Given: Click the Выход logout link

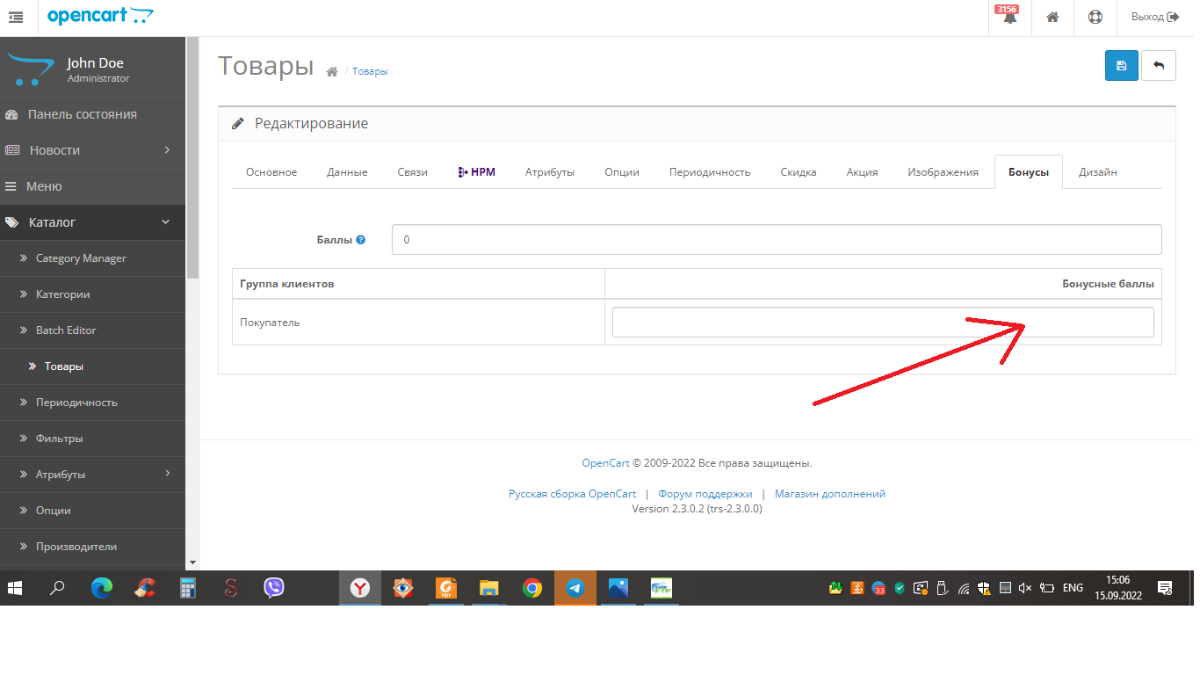Looking at the screenshot, I should click(1154, 17).
